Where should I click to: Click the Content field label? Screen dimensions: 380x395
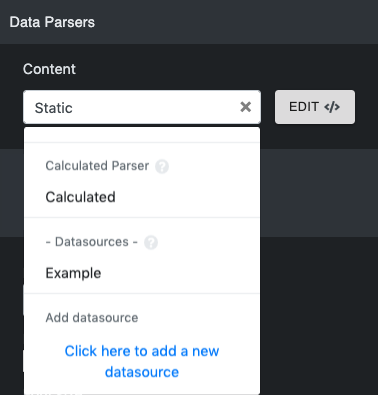(49, 69)
